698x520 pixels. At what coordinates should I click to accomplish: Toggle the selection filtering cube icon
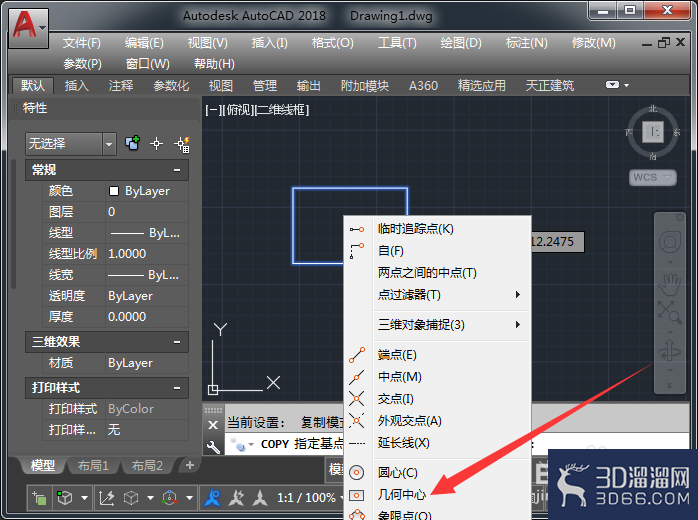click(x=131, y=498)
